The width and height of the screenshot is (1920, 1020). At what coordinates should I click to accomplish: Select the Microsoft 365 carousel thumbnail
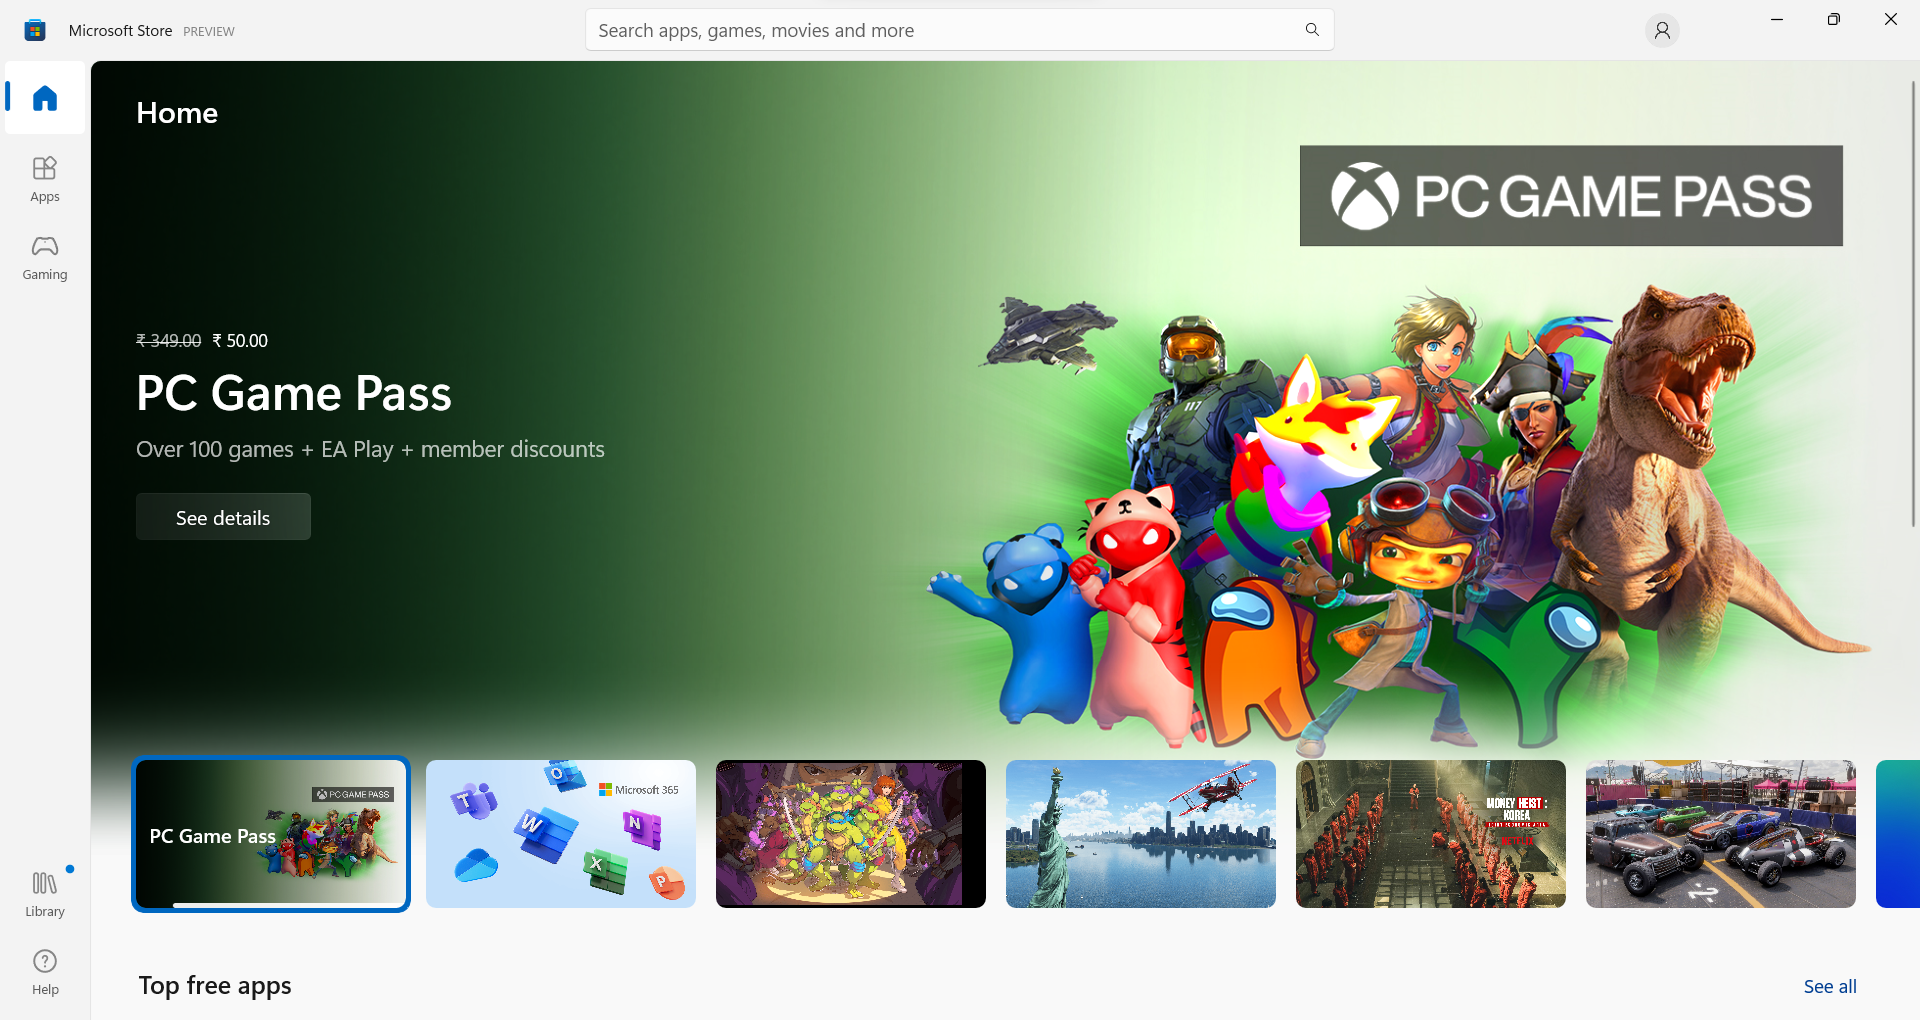[561, 834]
